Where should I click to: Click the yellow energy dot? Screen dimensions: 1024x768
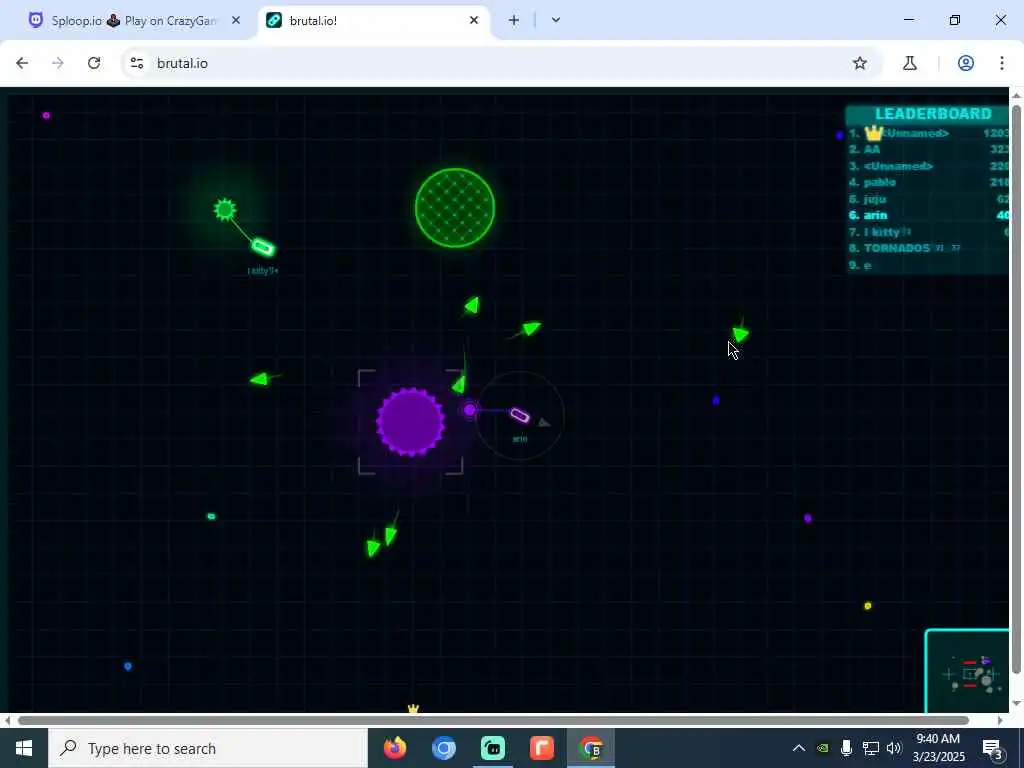click(x=868, y=606)
